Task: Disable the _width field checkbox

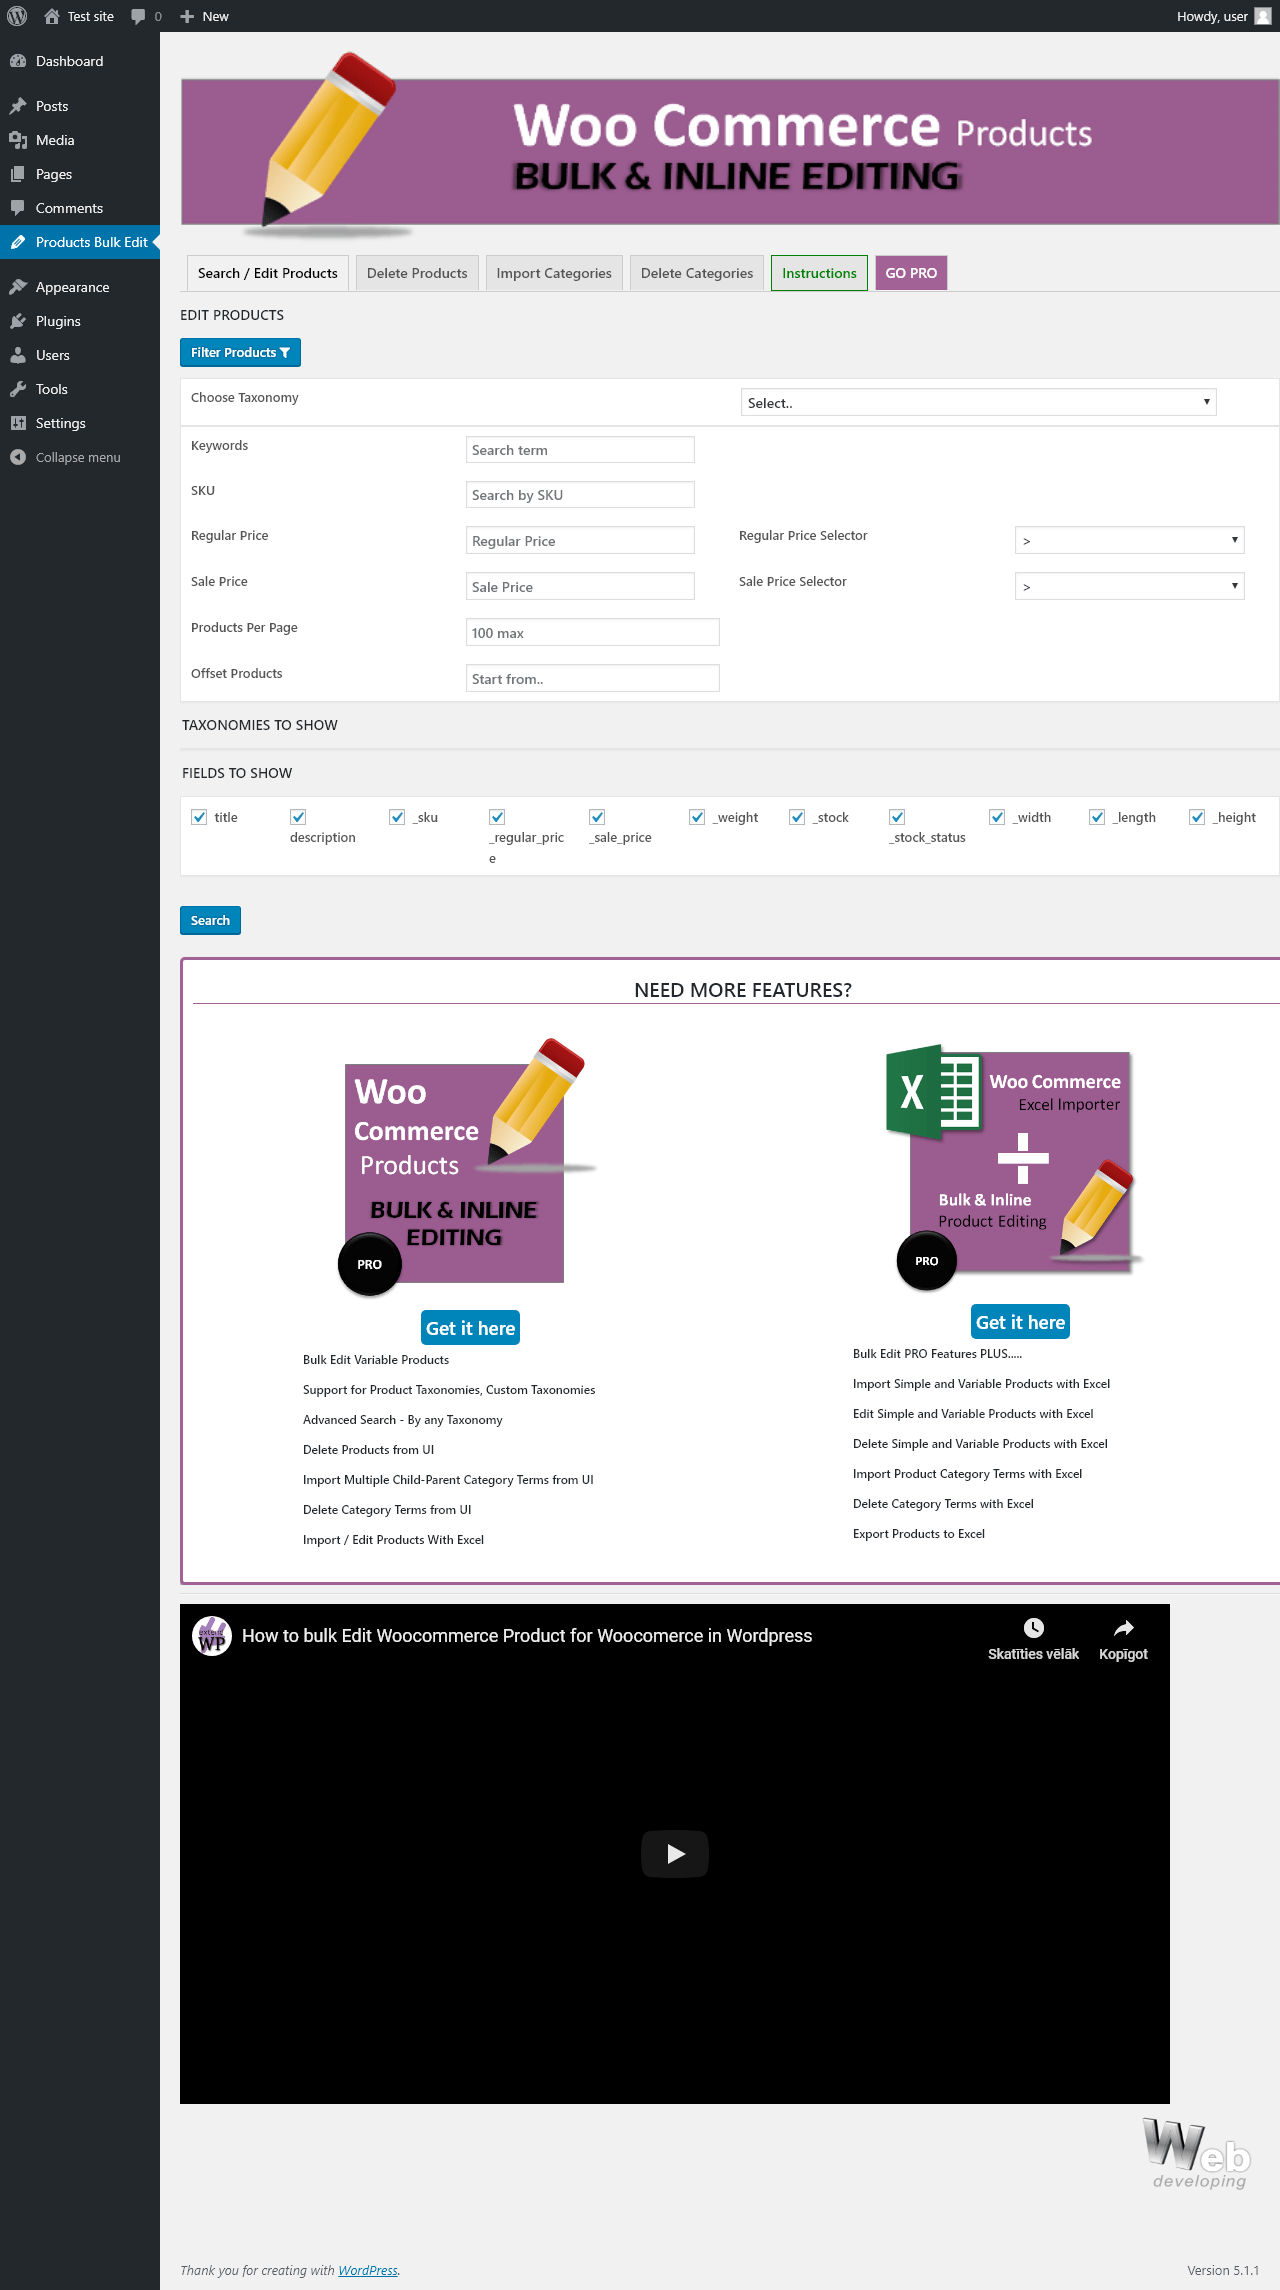Action: (997, 817)
